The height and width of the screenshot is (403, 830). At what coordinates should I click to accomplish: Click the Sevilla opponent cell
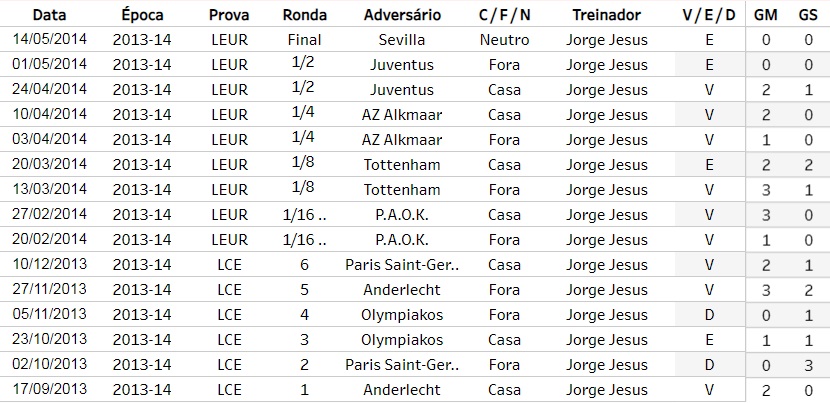click(x=402, y=40)
